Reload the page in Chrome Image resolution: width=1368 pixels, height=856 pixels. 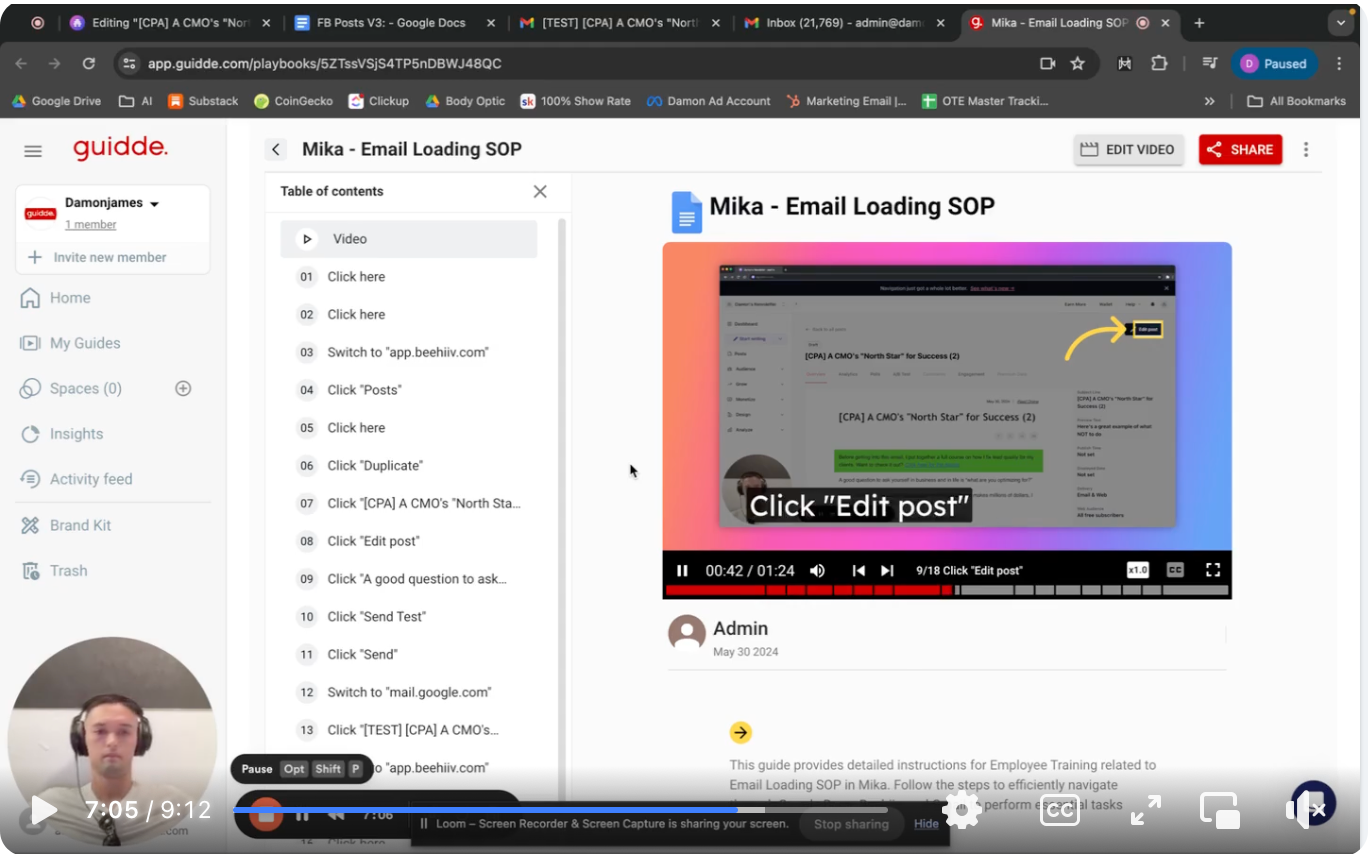[89, 63]
